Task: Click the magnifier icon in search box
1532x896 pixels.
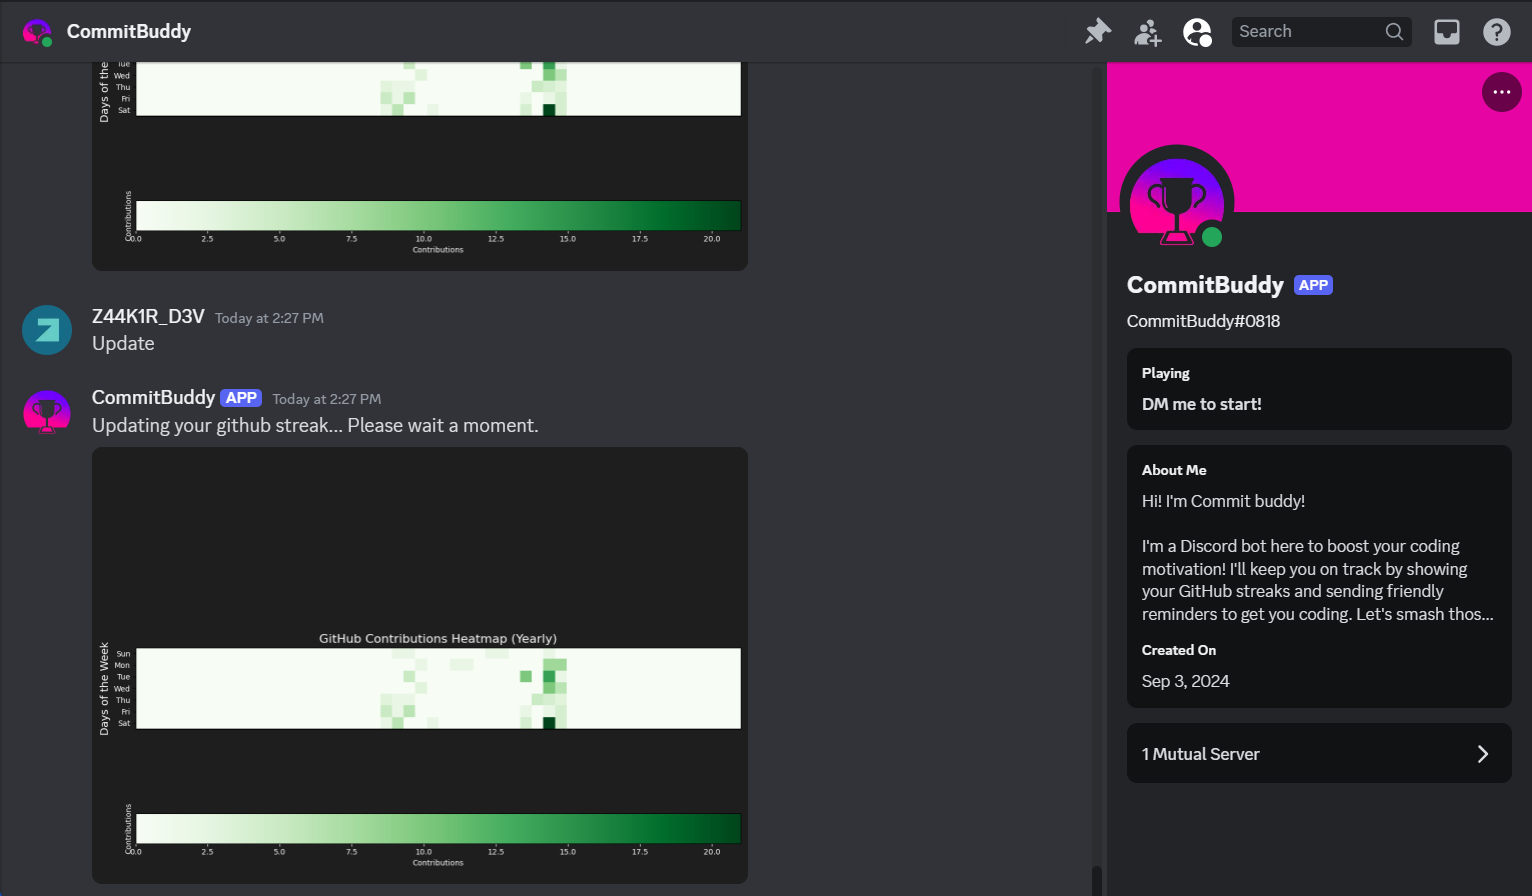Action: 1394,32
